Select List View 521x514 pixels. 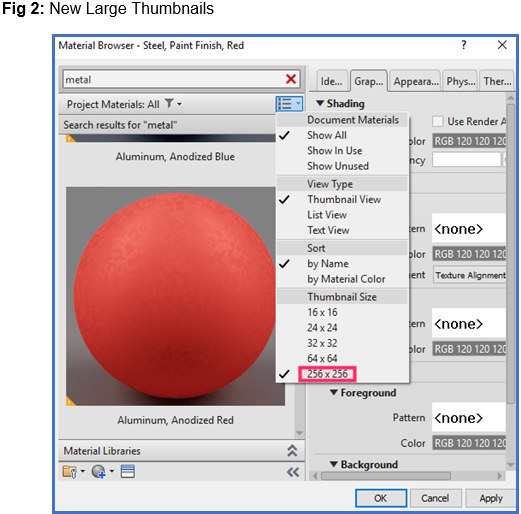[342, 215]
